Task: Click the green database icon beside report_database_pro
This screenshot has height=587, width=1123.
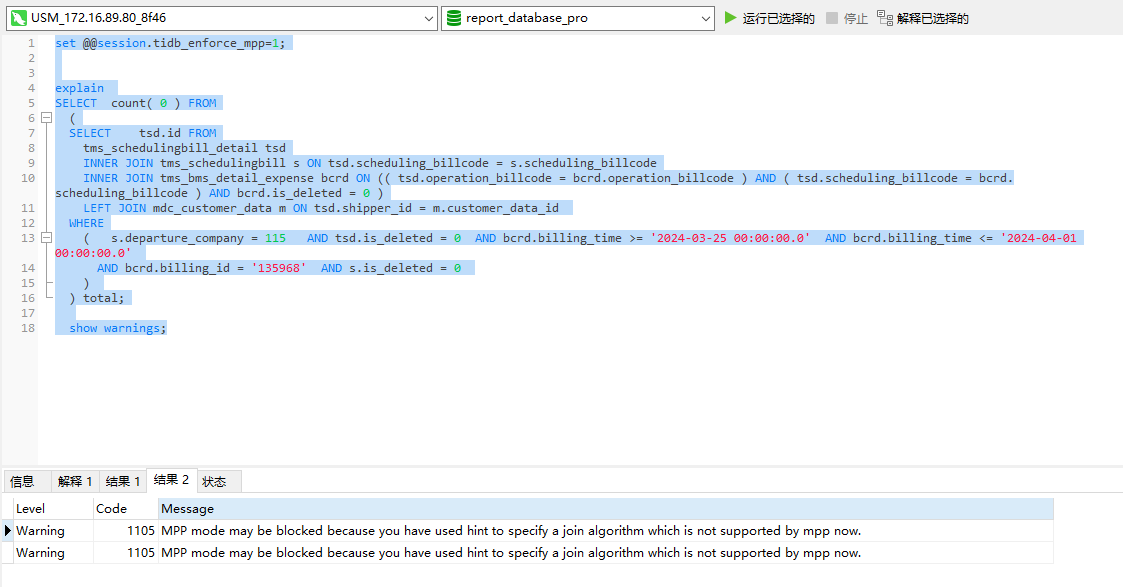Action: [x=454, y=18]
